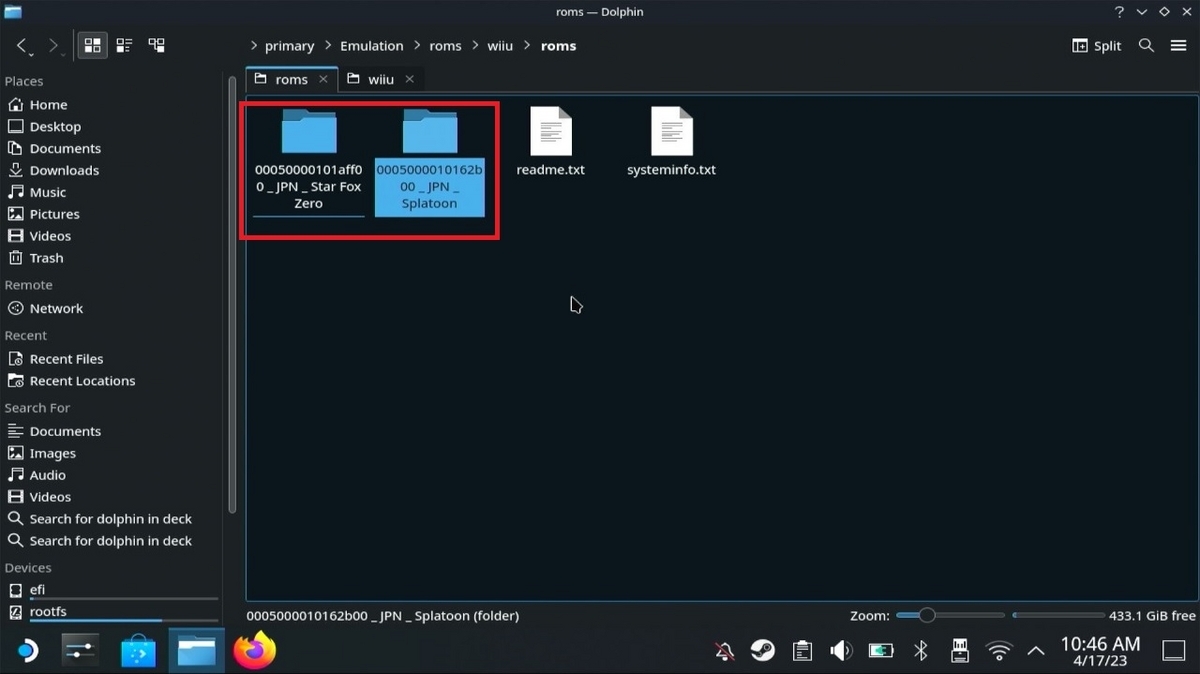Switch to the roms tab
The width and height of the screenshot is (1200, 674).
291,79
